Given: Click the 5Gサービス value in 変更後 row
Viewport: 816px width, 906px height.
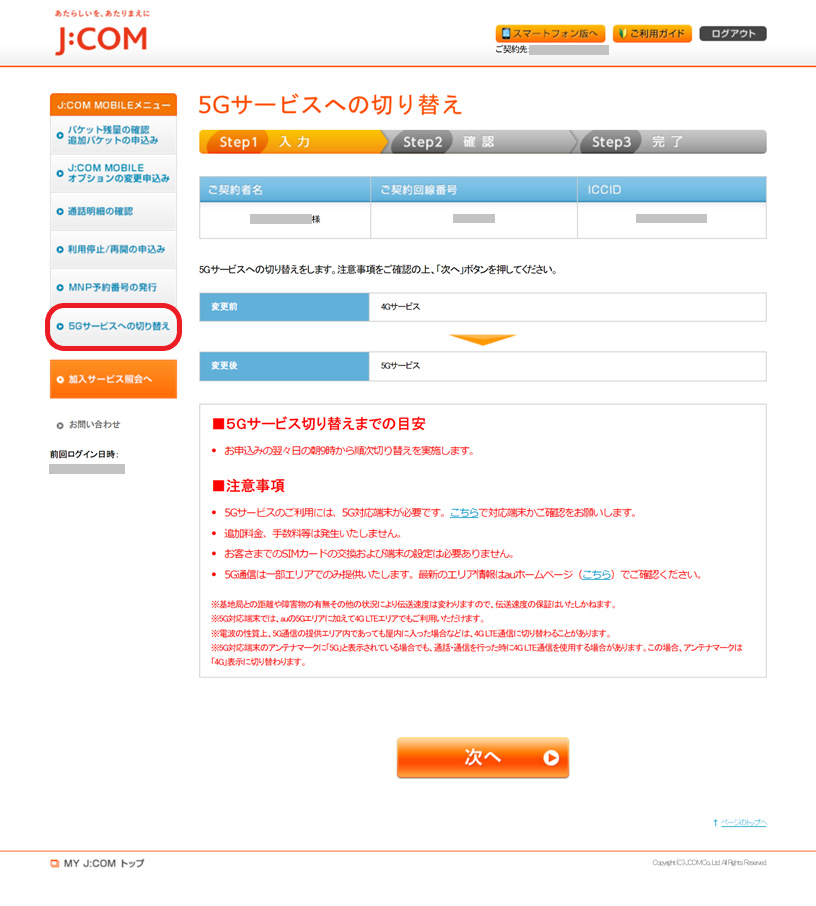Looking at the screenshot, I should coord(400,366).
